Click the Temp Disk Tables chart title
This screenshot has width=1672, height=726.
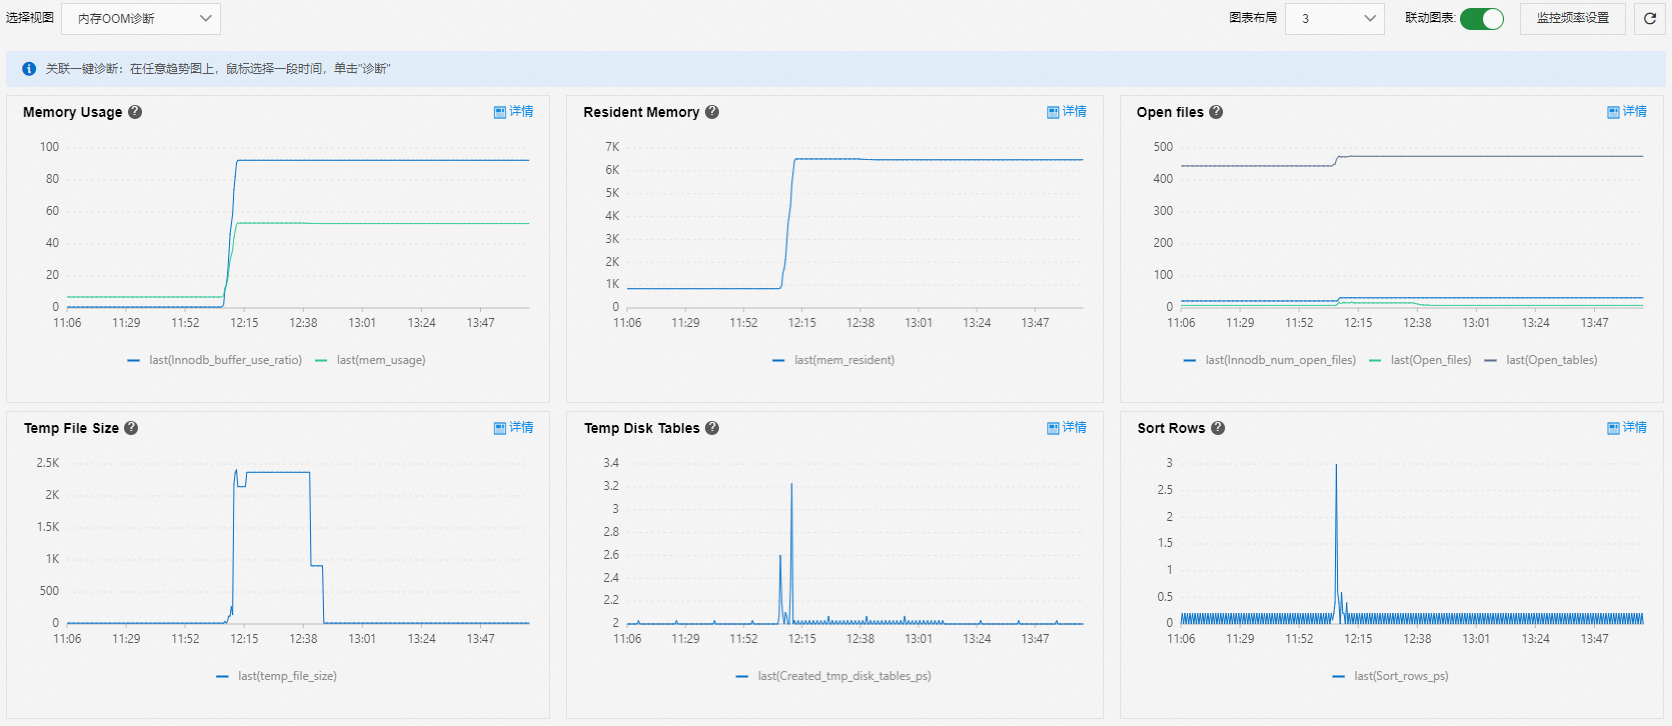pyautogui.click(x=642, y=428)
